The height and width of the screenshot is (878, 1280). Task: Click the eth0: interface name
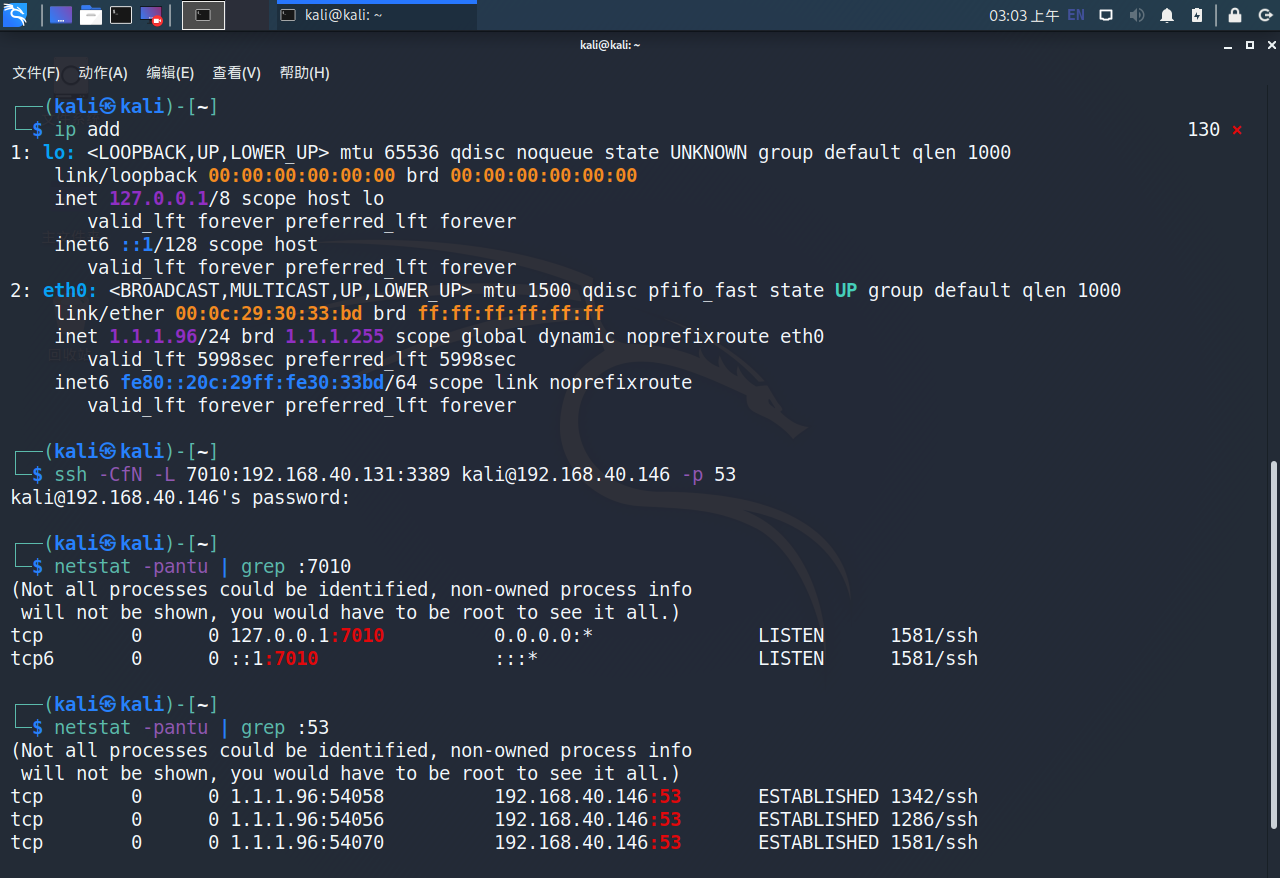(70, 290)
